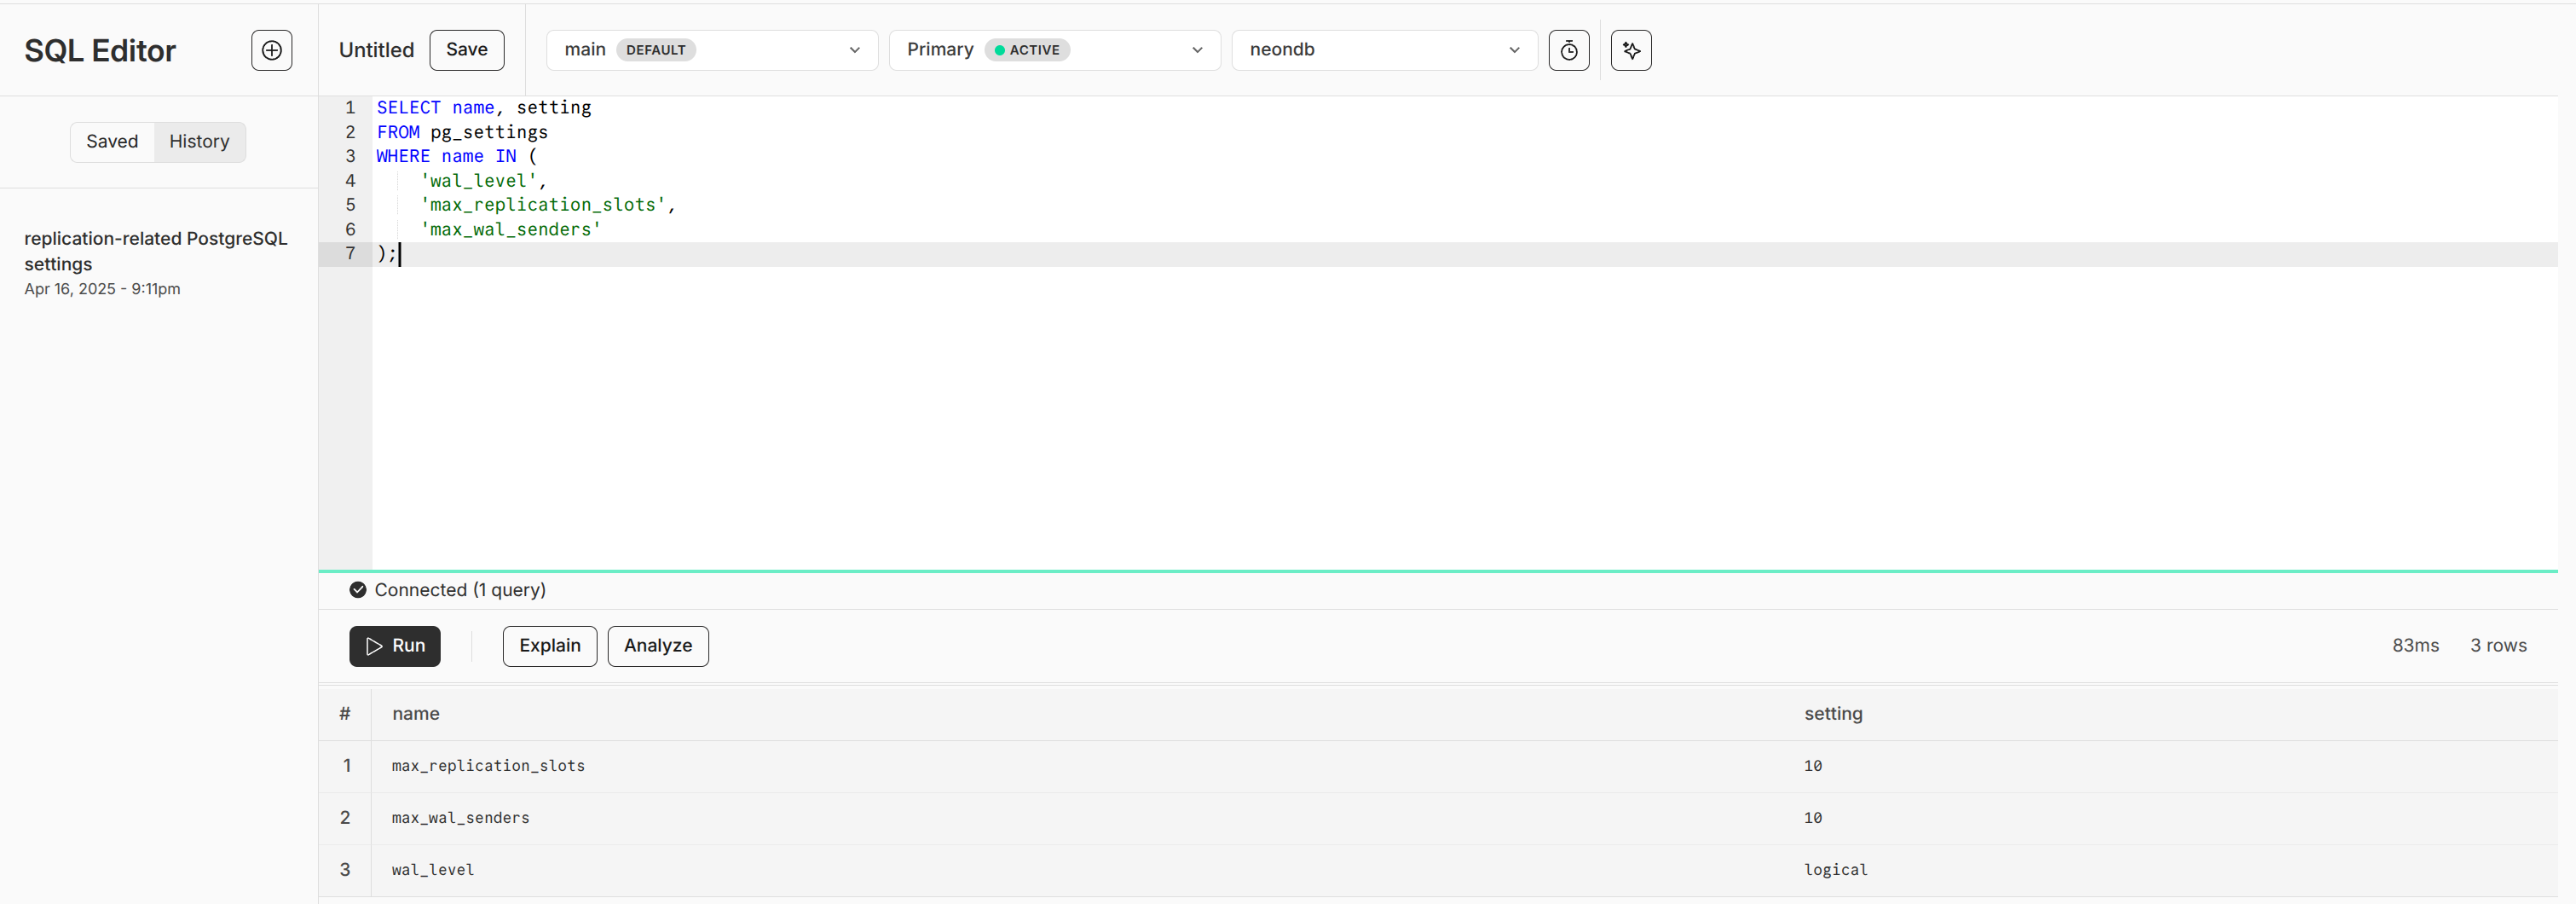Switch to the History toggle
The image size is (2576, 904).
pos(199,141)
